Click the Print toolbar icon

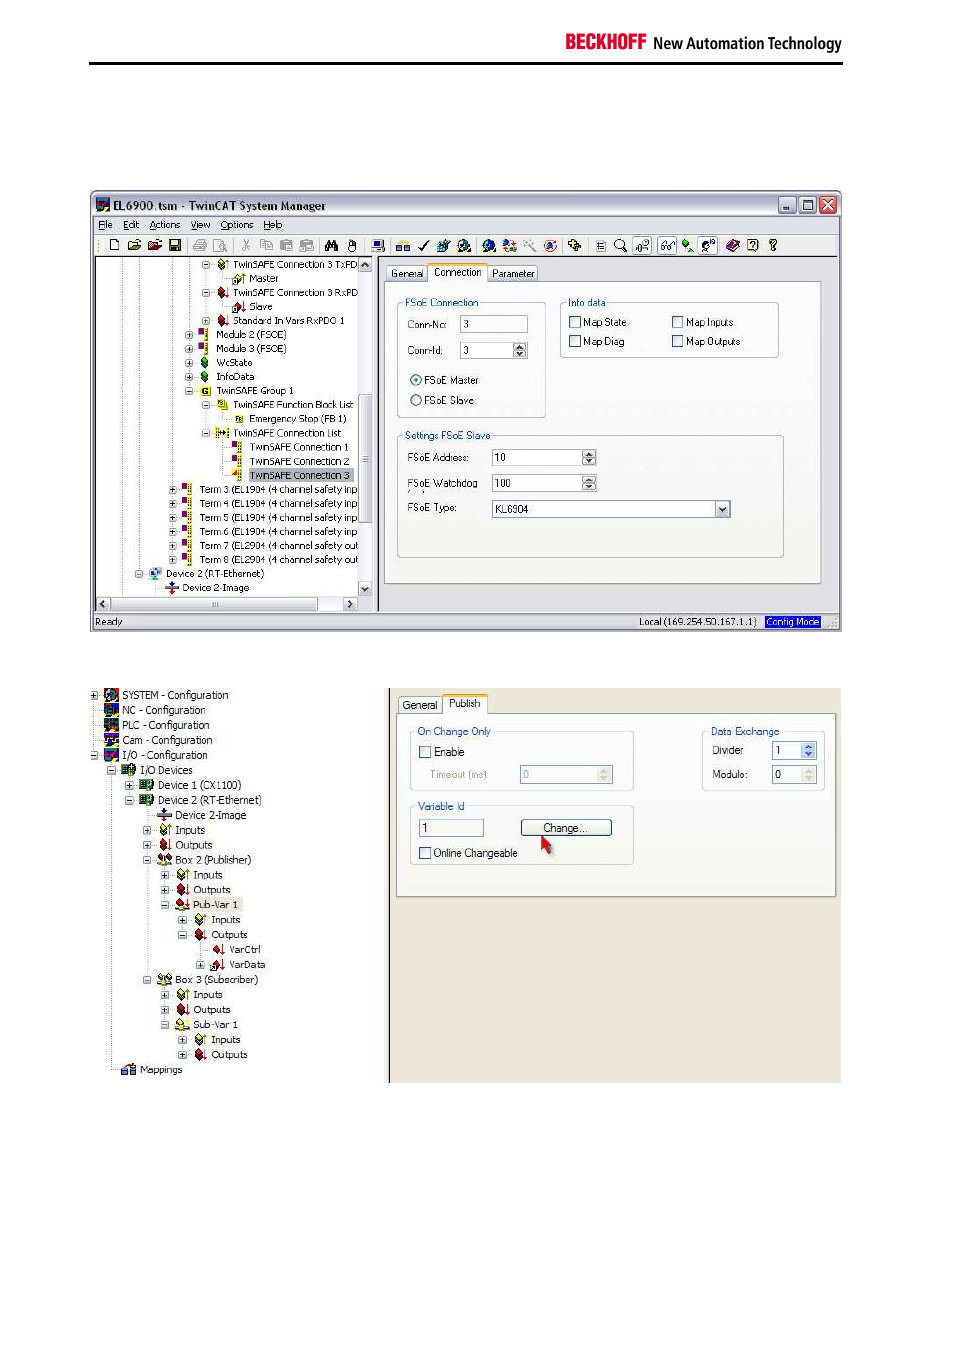pos(200,245)
